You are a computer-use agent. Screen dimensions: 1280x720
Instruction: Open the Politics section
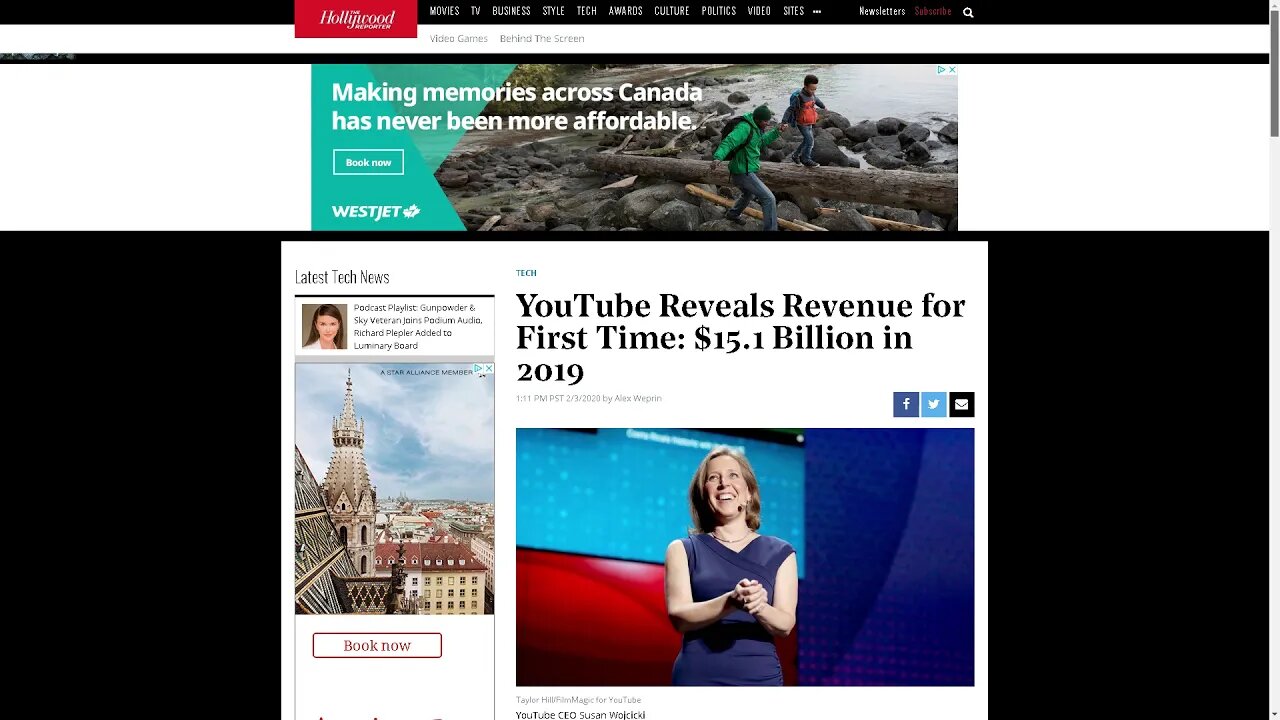[x=719, y=11]
